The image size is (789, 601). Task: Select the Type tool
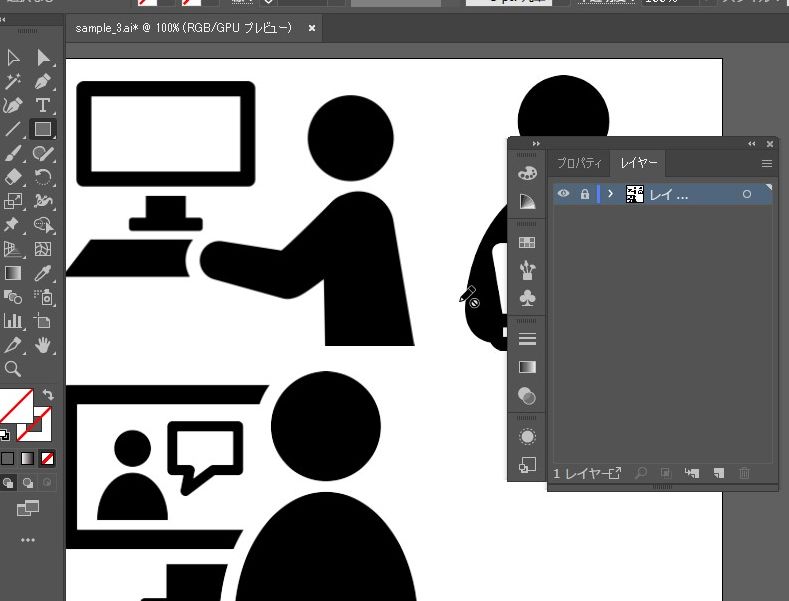pyautogui.click(x=43, y=105)
